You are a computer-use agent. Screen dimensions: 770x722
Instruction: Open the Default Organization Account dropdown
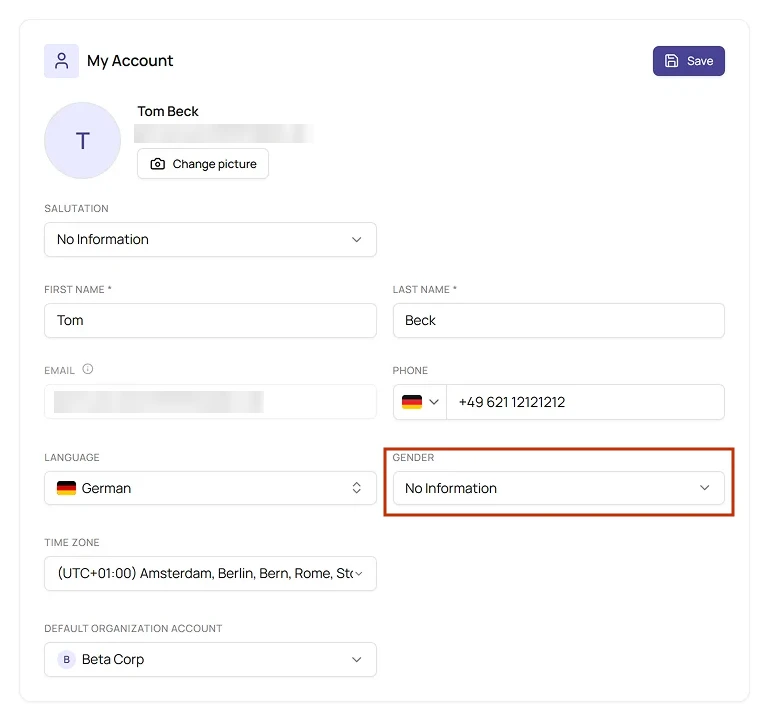(210, 659)
